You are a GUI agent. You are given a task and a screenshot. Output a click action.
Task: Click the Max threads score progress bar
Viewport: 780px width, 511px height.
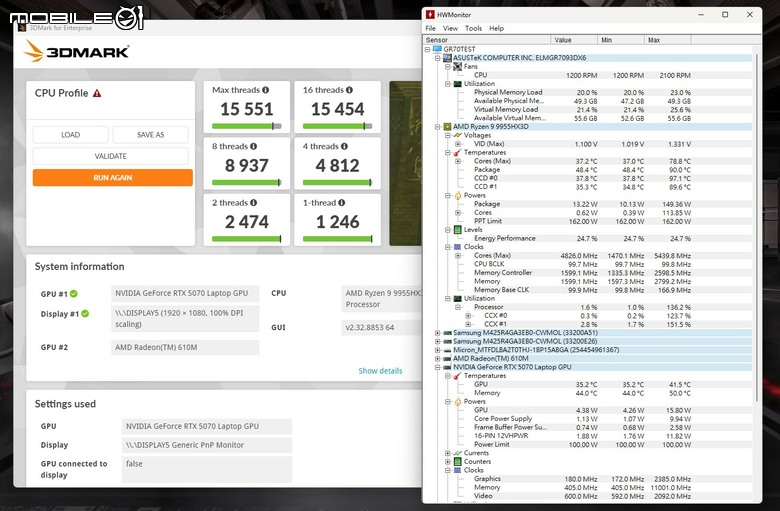247,126
